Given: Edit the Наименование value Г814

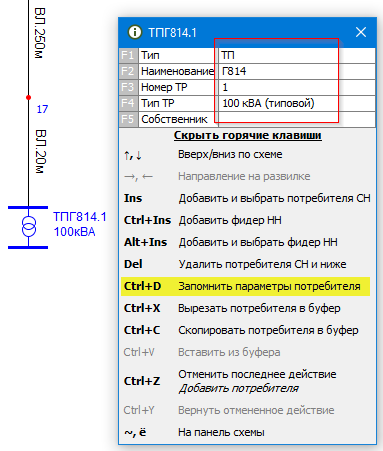Looking at the screenshot, I should coord(297,71).
